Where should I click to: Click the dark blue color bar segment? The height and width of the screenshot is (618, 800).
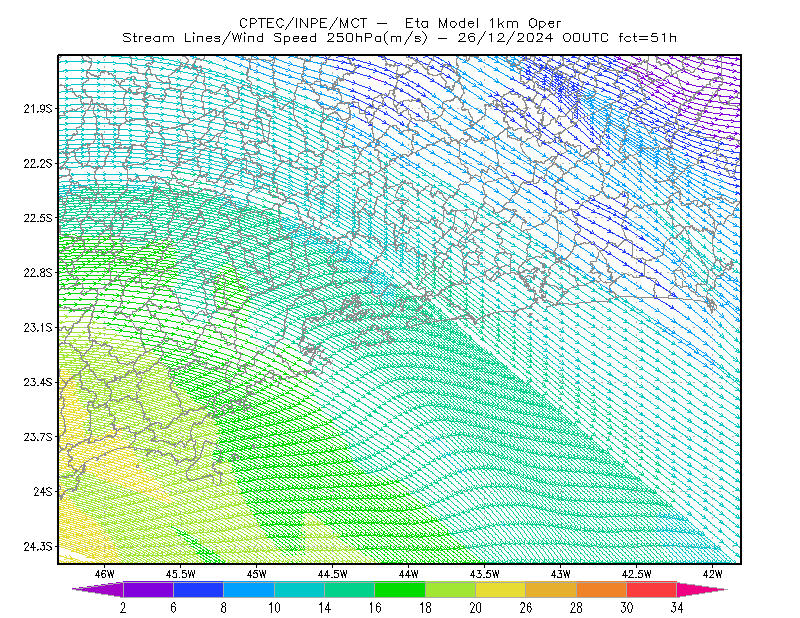[198, 589]
